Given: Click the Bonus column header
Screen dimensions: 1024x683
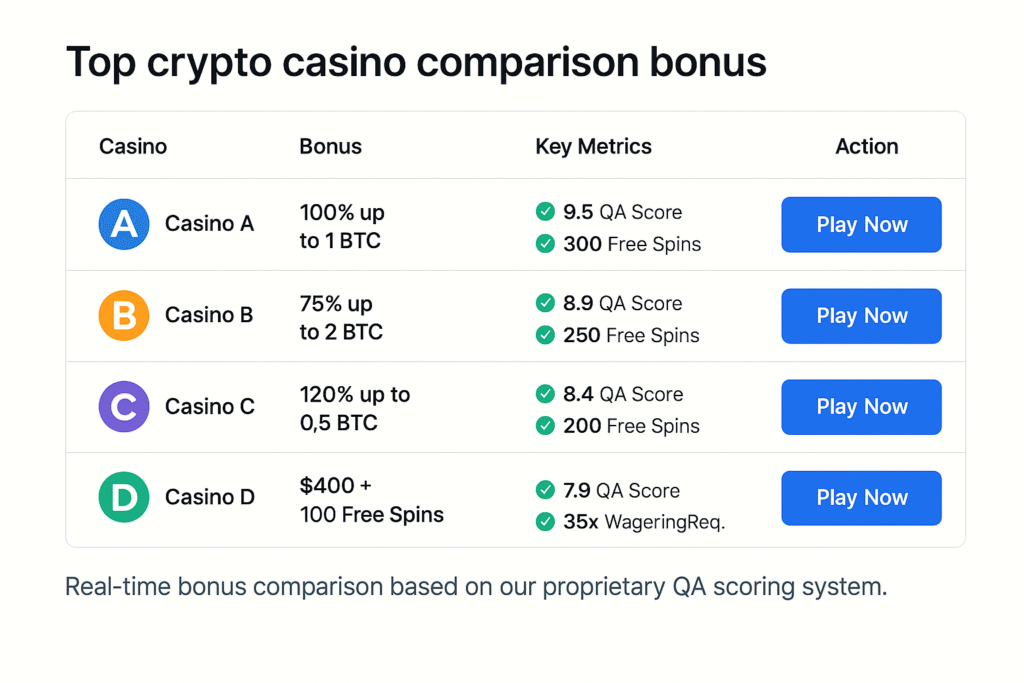Looking at the screenshot, I should point(330,146).
